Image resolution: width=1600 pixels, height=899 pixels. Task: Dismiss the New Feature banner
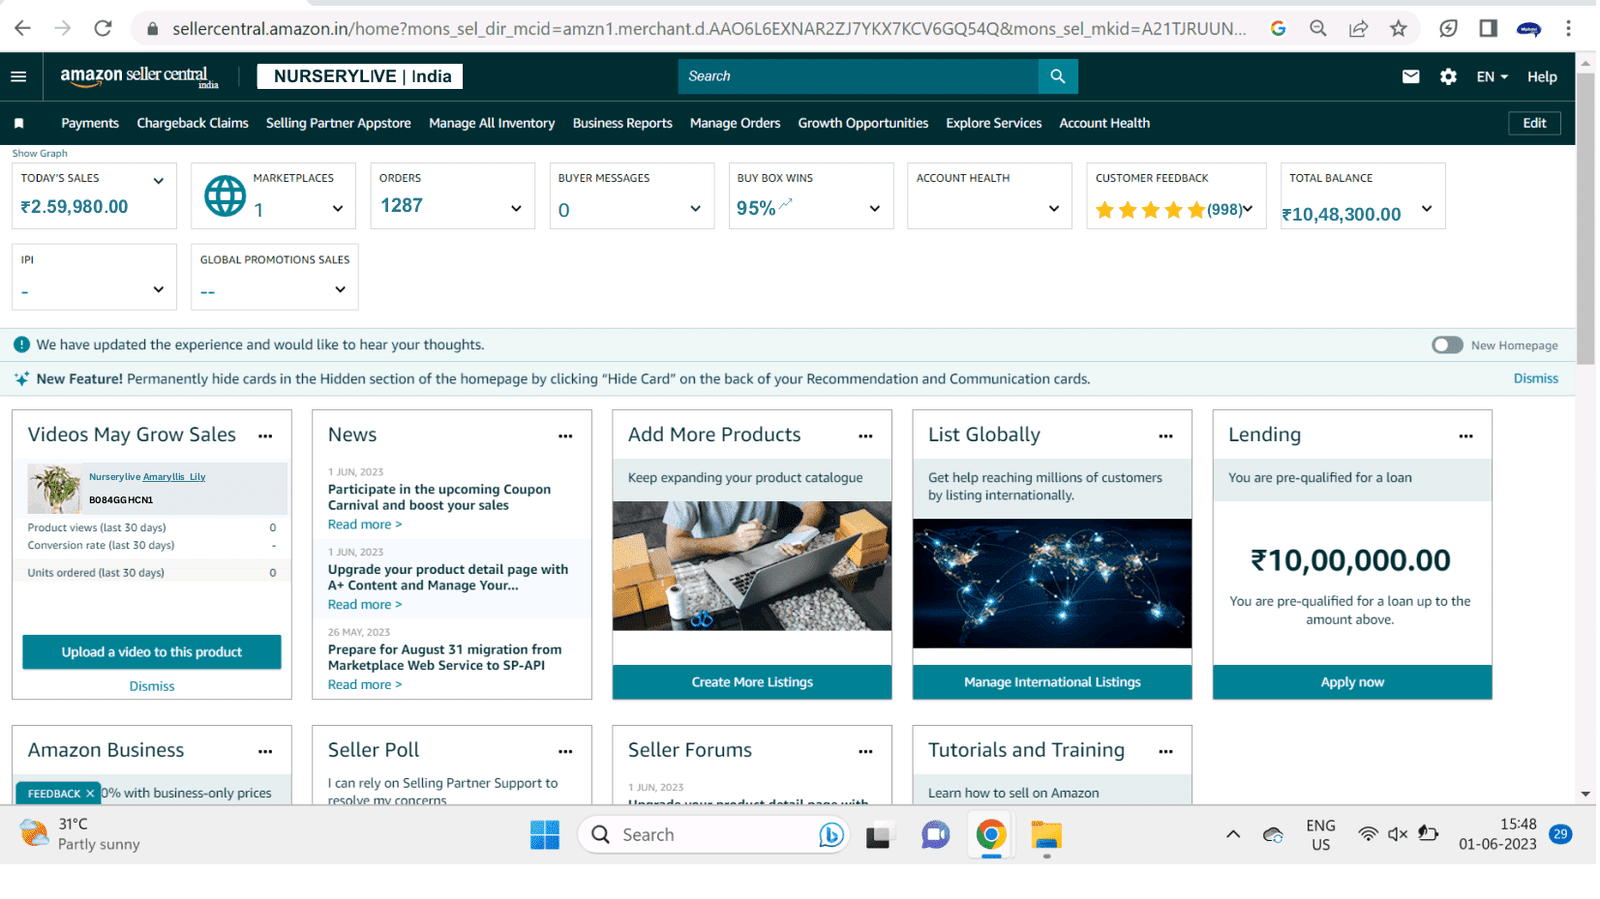[x=1535, y=379]
